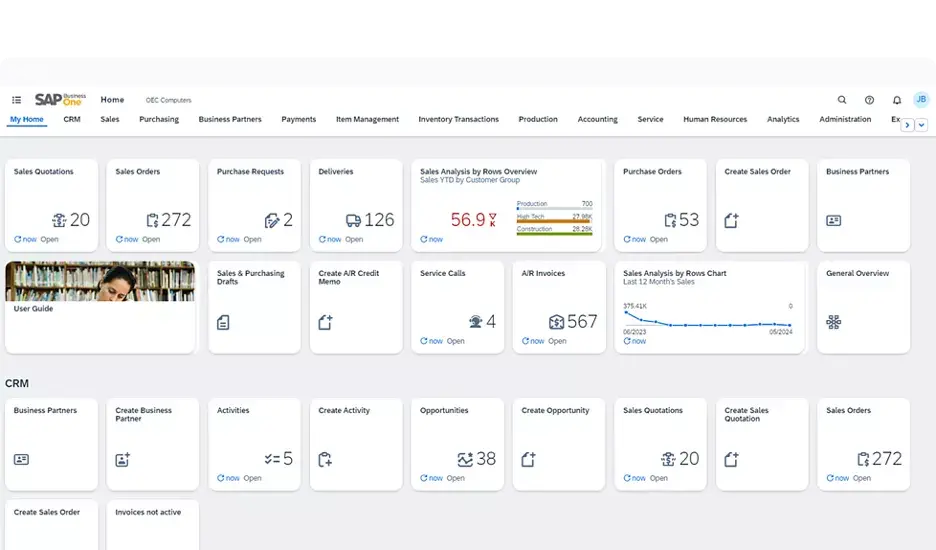The width and height of the screenshot is (936, 550).
Task: Open the main menu hamburger icon
Action: pos(17,100)
